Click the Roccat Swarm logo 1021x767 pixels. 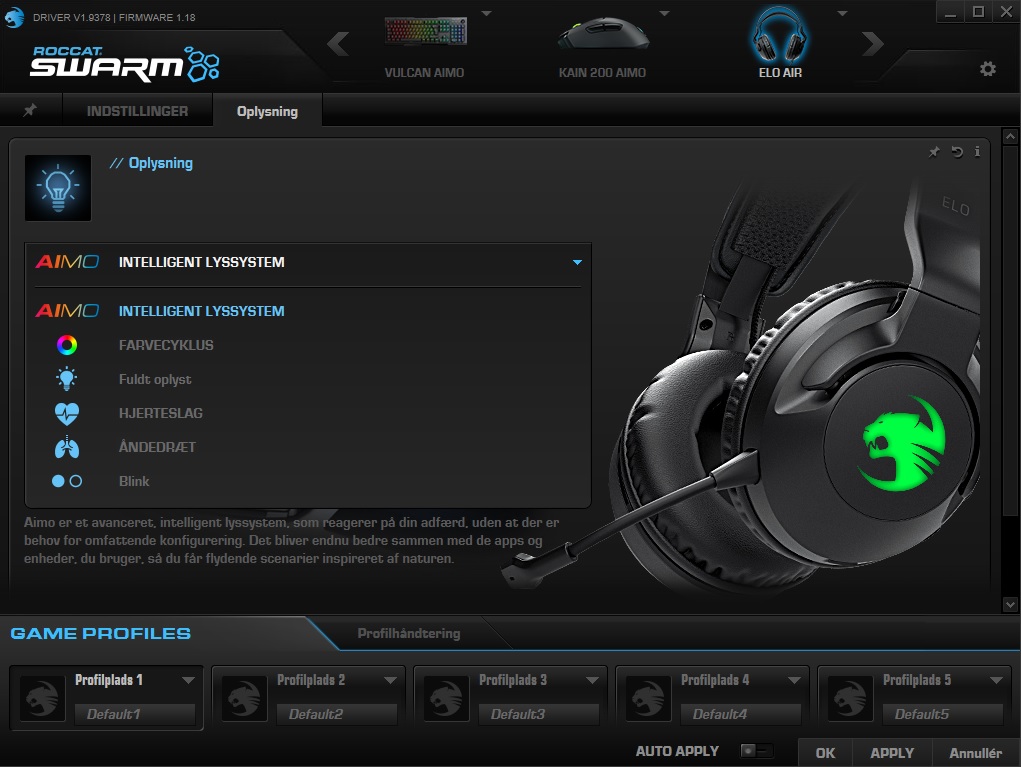pyautogui.click(x=124, y=63)
